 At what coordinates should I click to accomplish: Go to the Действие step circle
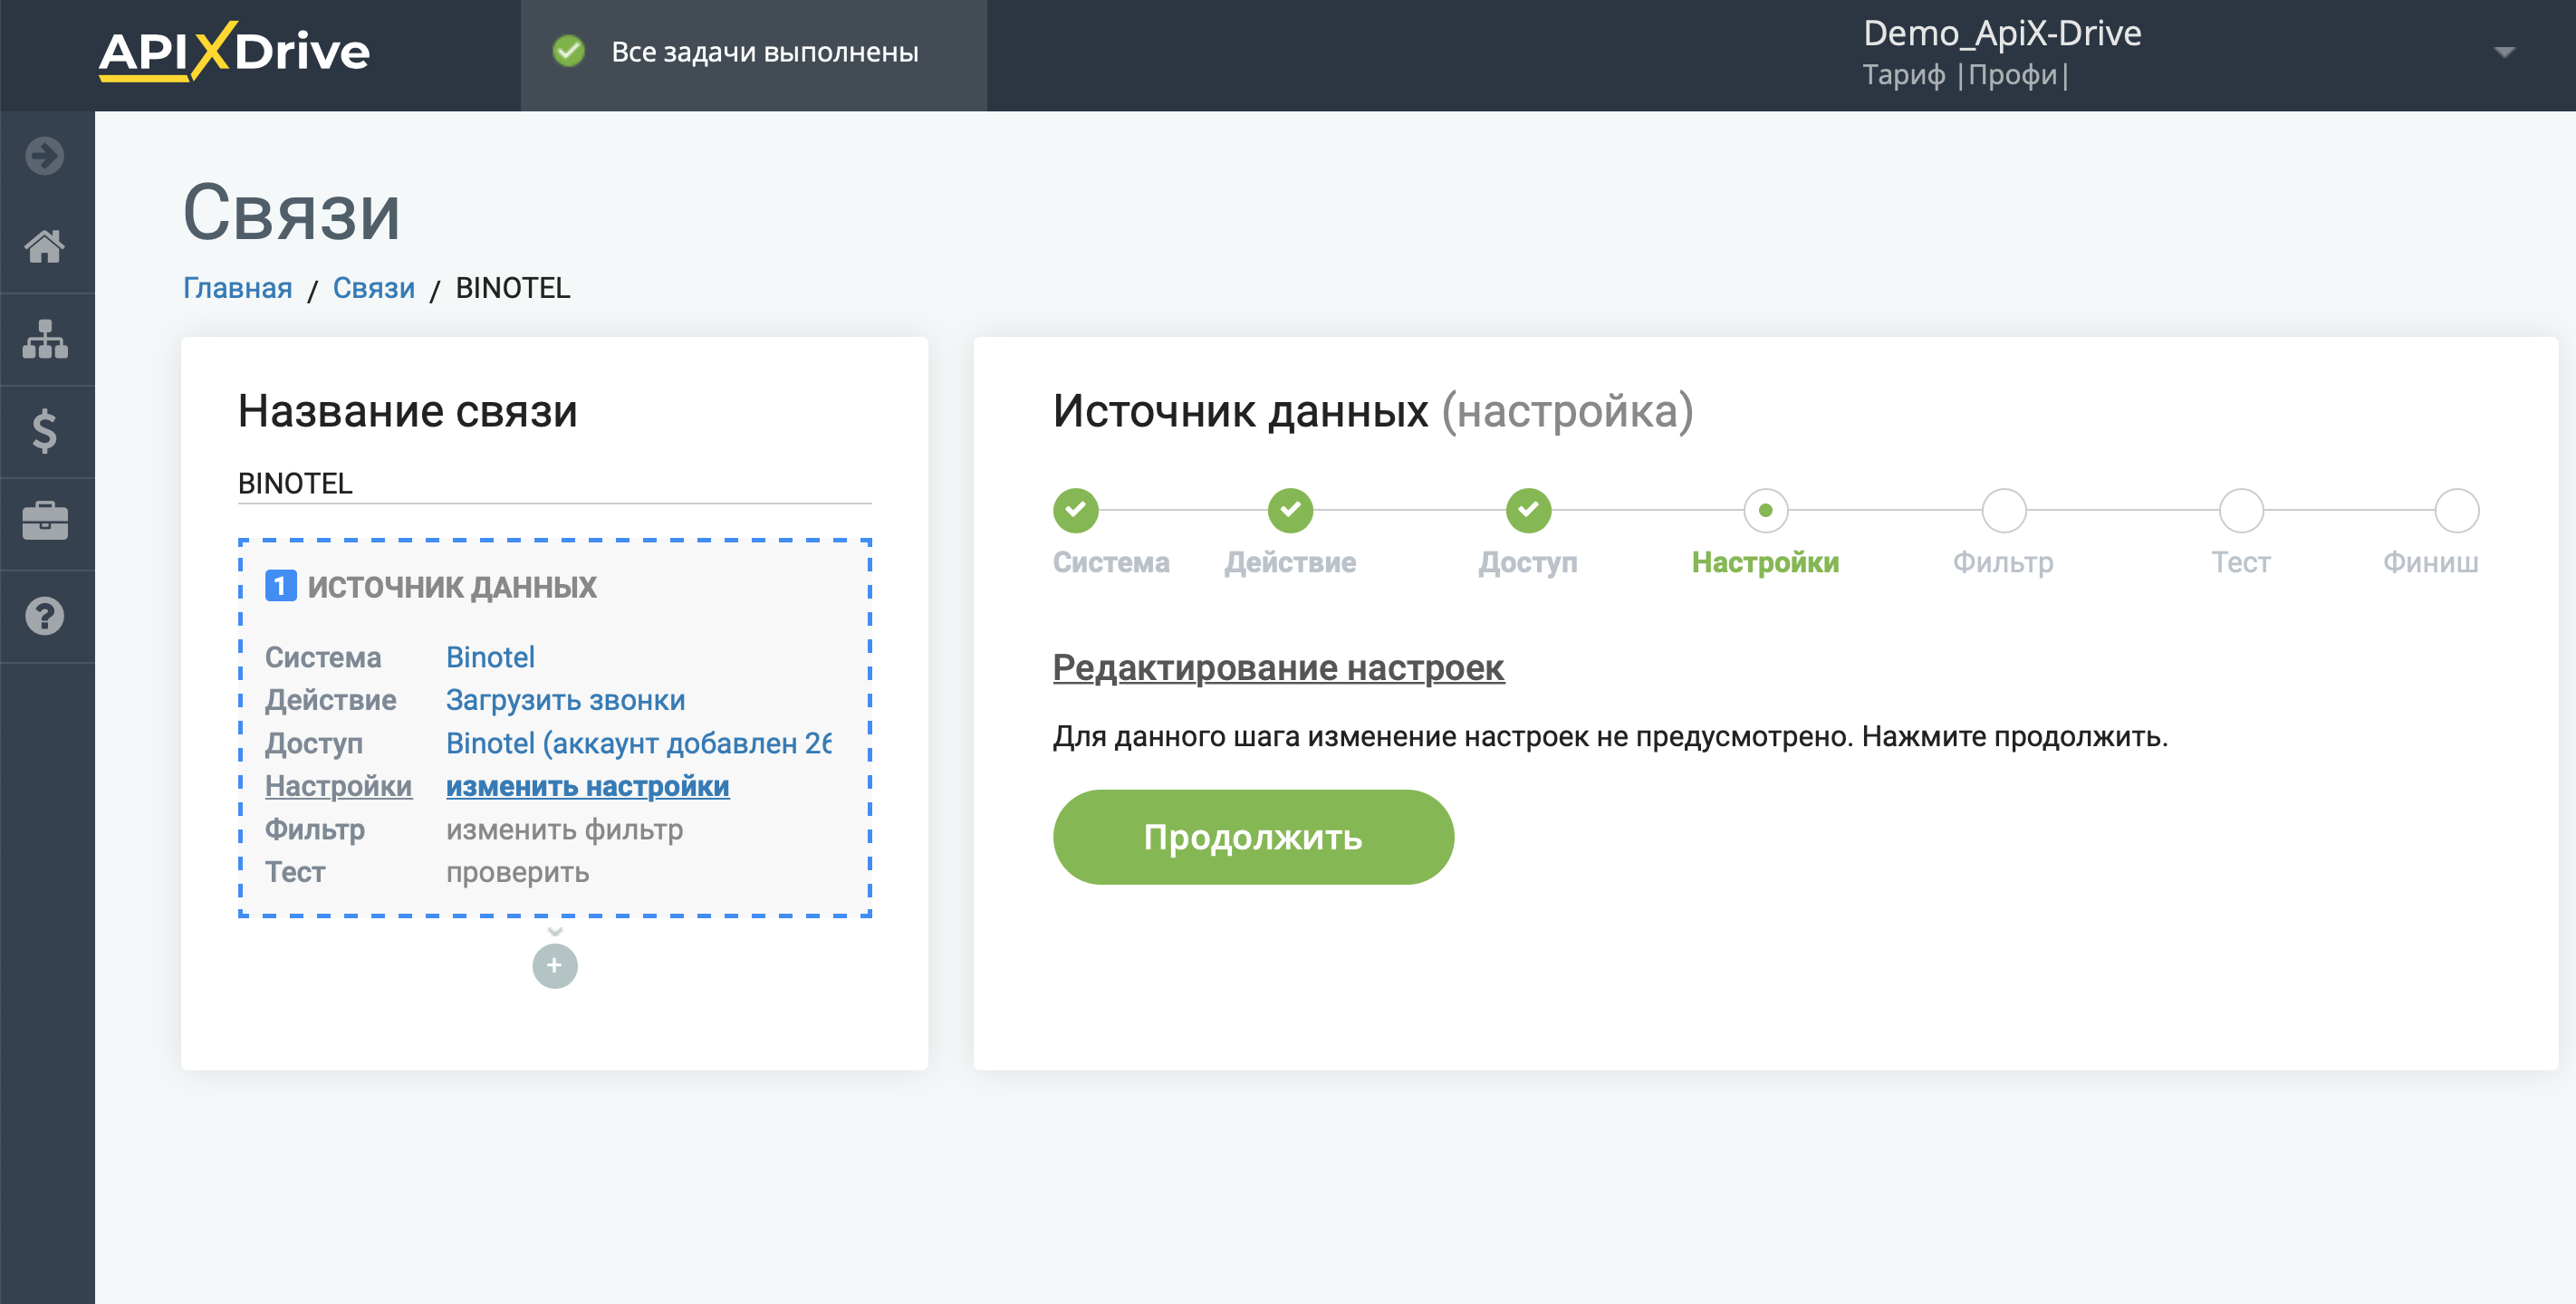tap(1290, 510)
